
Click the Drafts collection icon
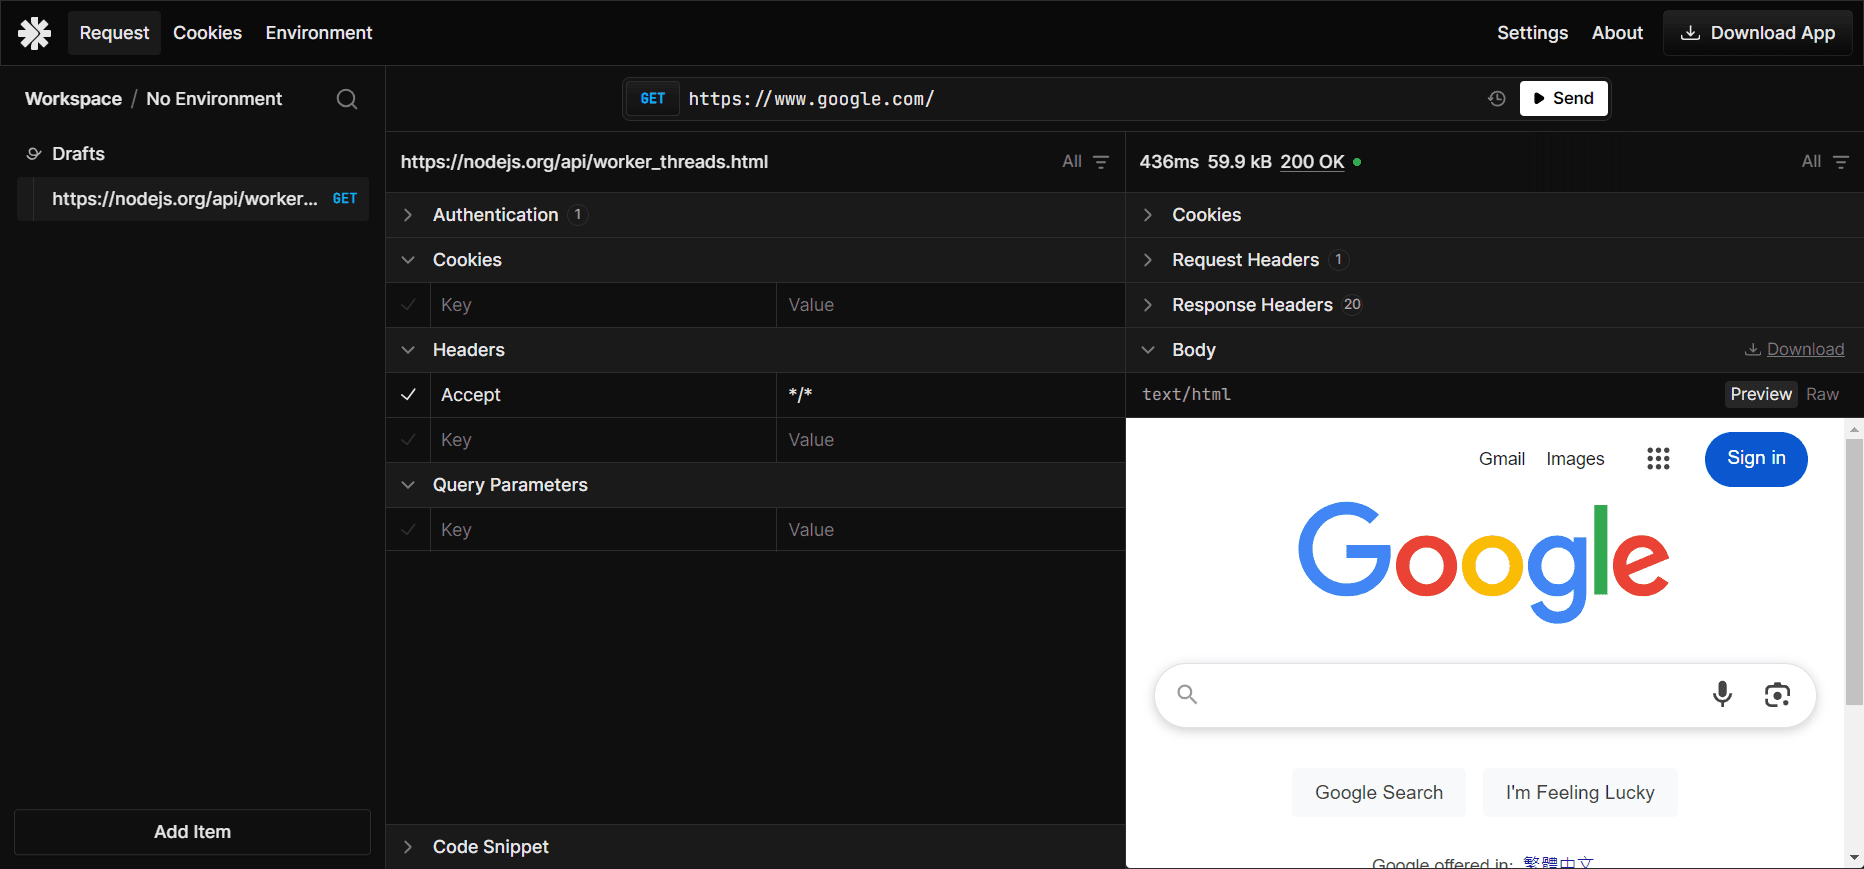(34, 154)
